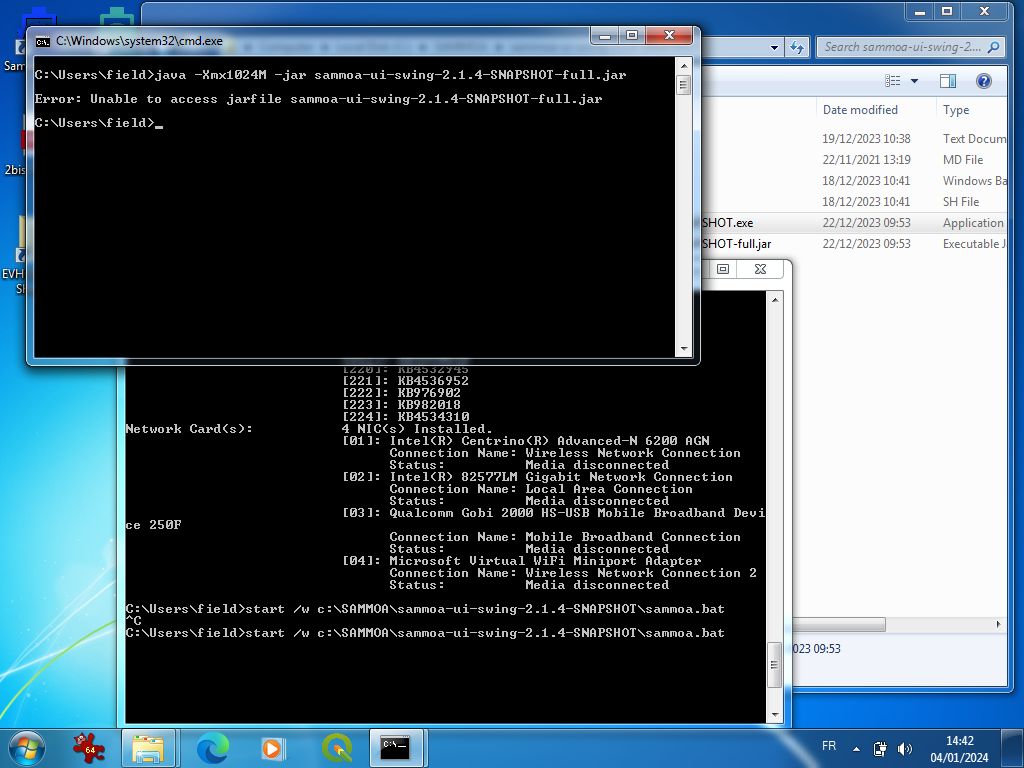Screen dimensions: 1024x768
Task: Switch to cmd.exe taskbar button
Action: 396,748
